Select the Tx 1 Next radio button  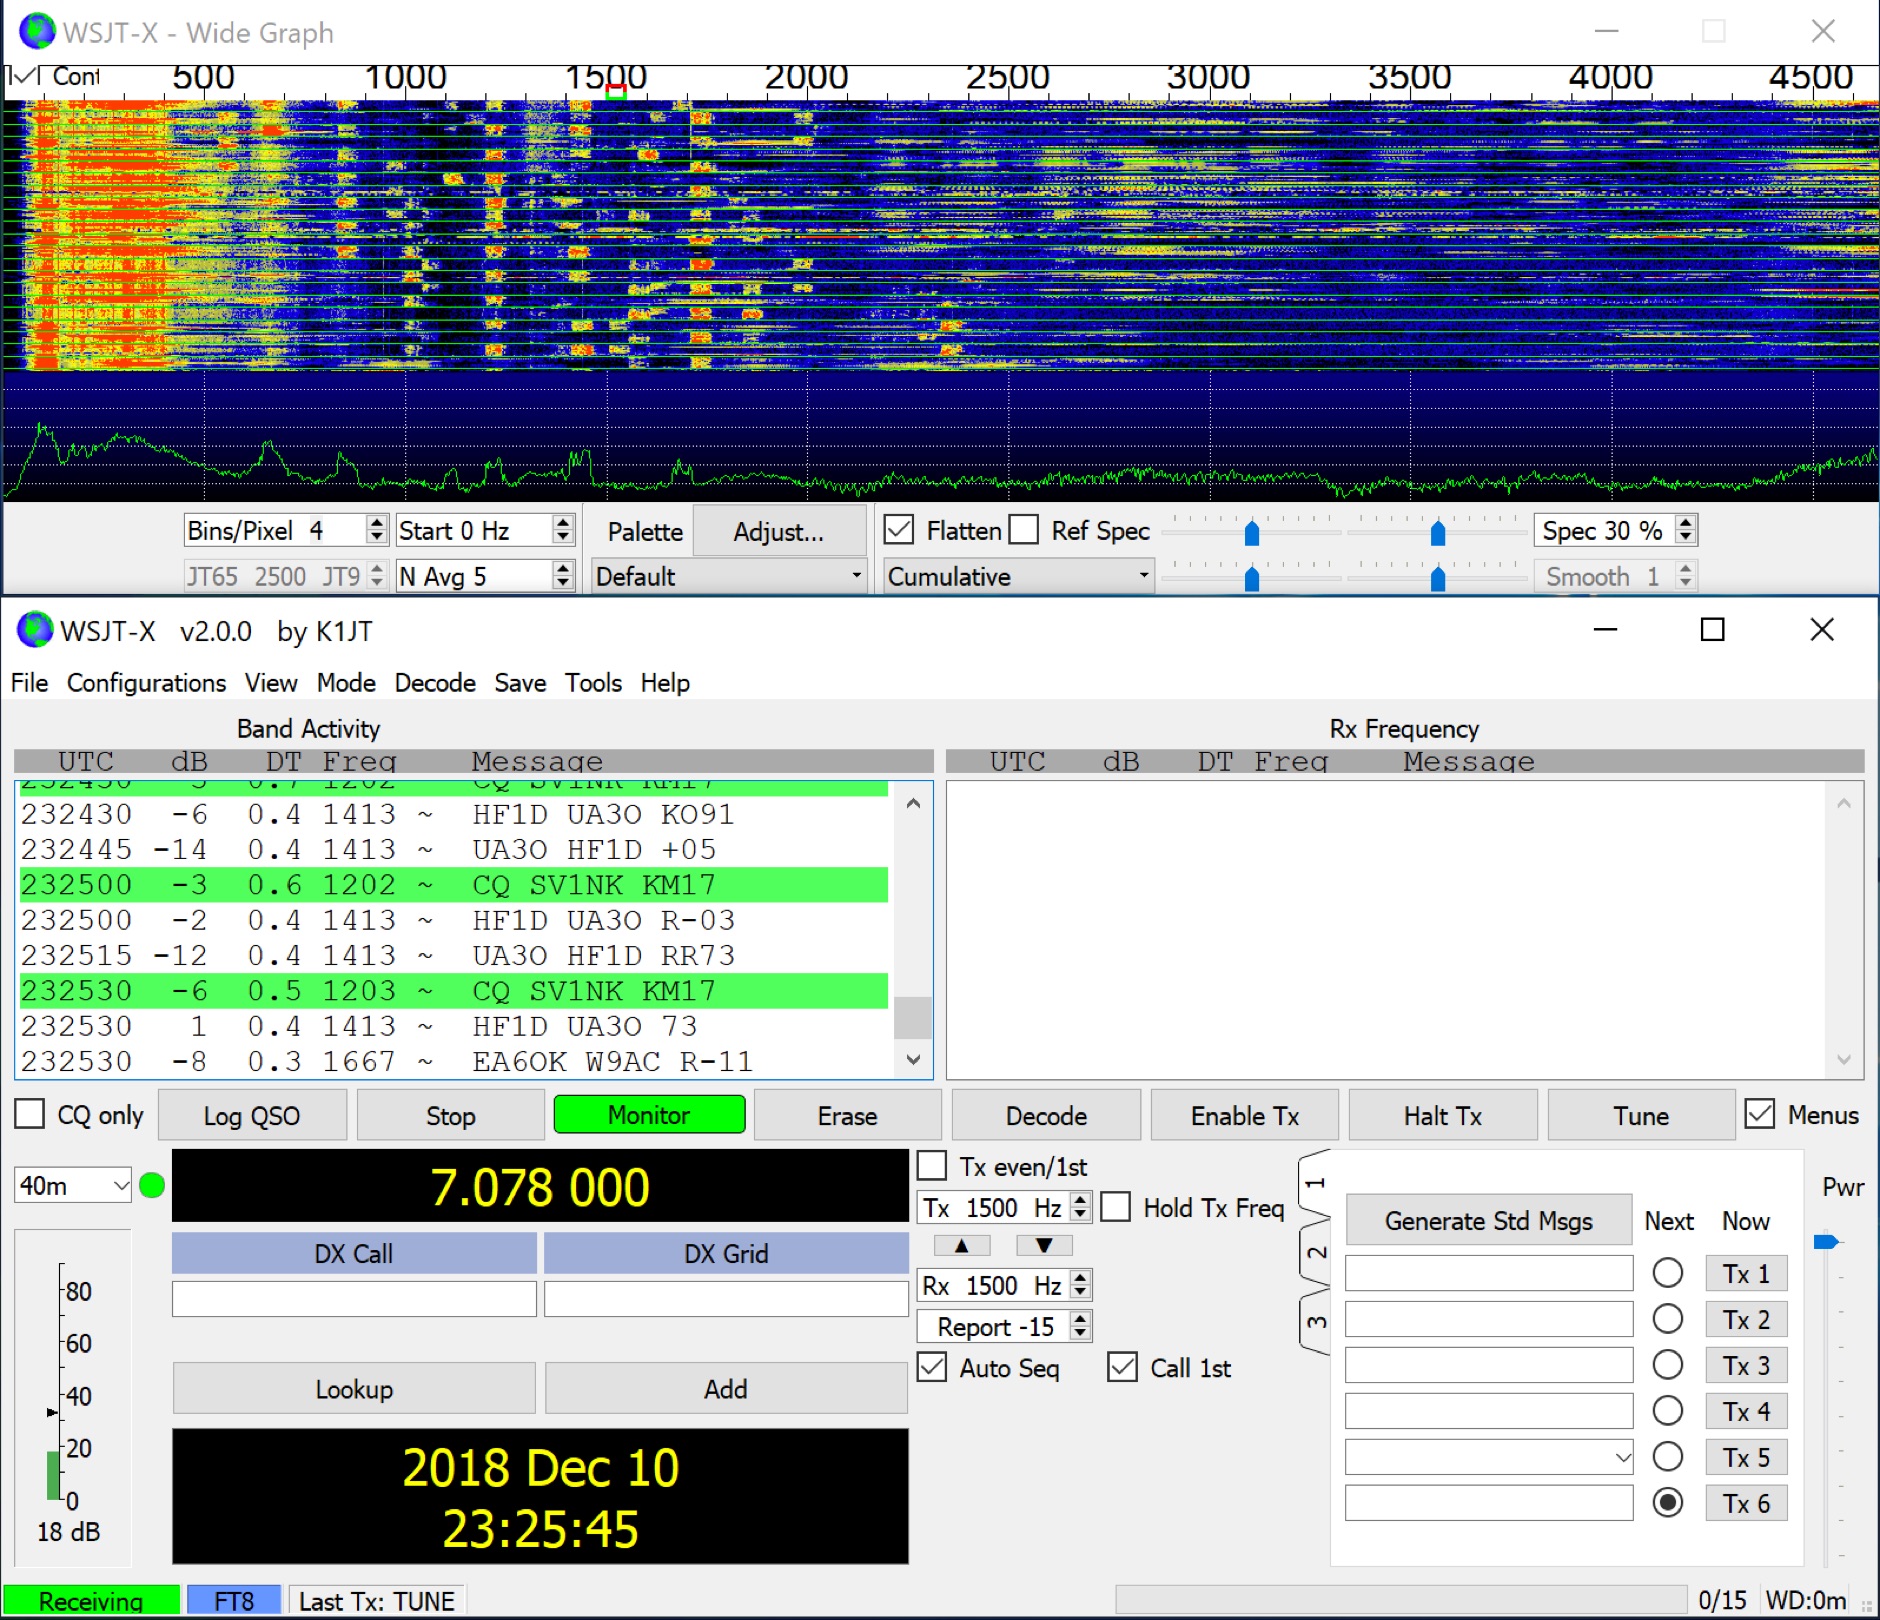coord(1667,1274)
